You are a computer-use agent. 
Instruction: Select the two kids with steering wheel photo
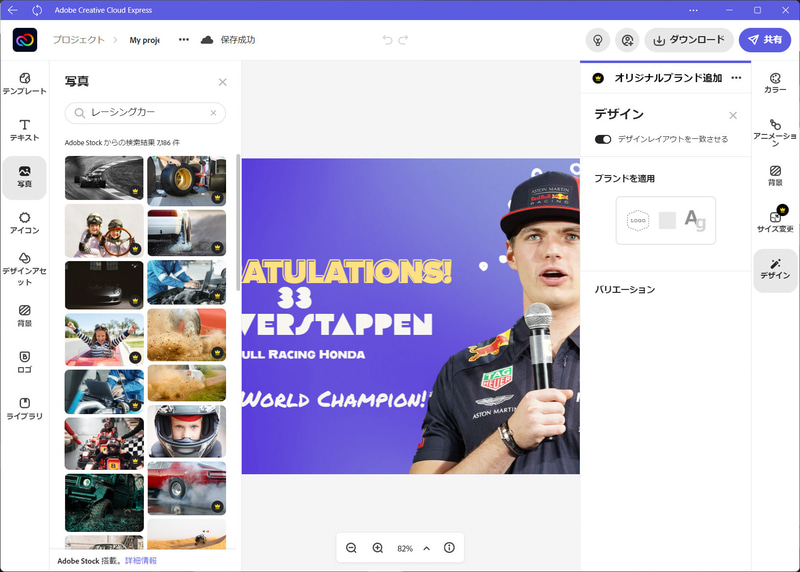(x=104, y=231)
